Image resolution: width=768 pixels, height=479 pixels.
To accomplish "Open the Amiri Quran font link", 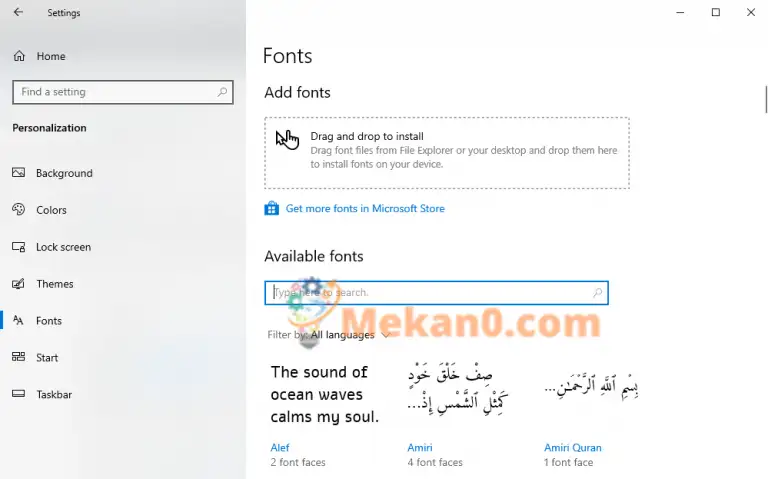I will pos(573,447).
